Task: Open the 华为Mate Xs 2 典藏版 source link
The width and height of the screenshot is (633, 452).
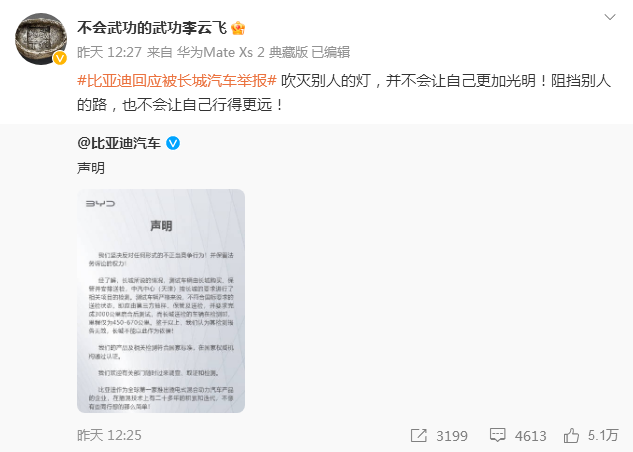Action: tap(242, 52)
